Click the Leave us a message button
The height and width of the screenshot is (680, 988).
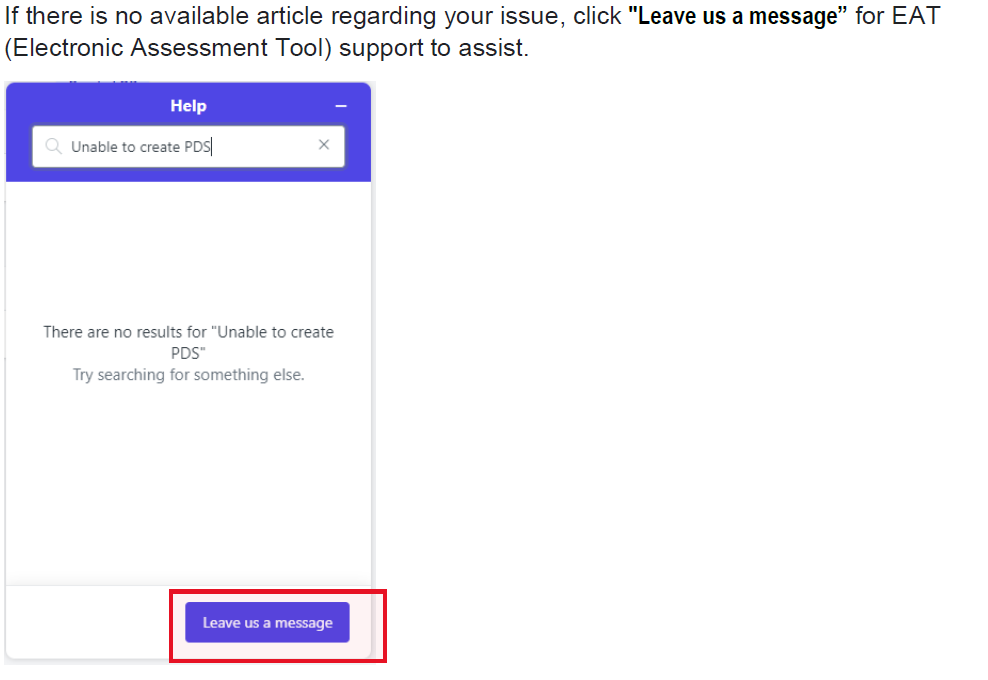[267, 622]
